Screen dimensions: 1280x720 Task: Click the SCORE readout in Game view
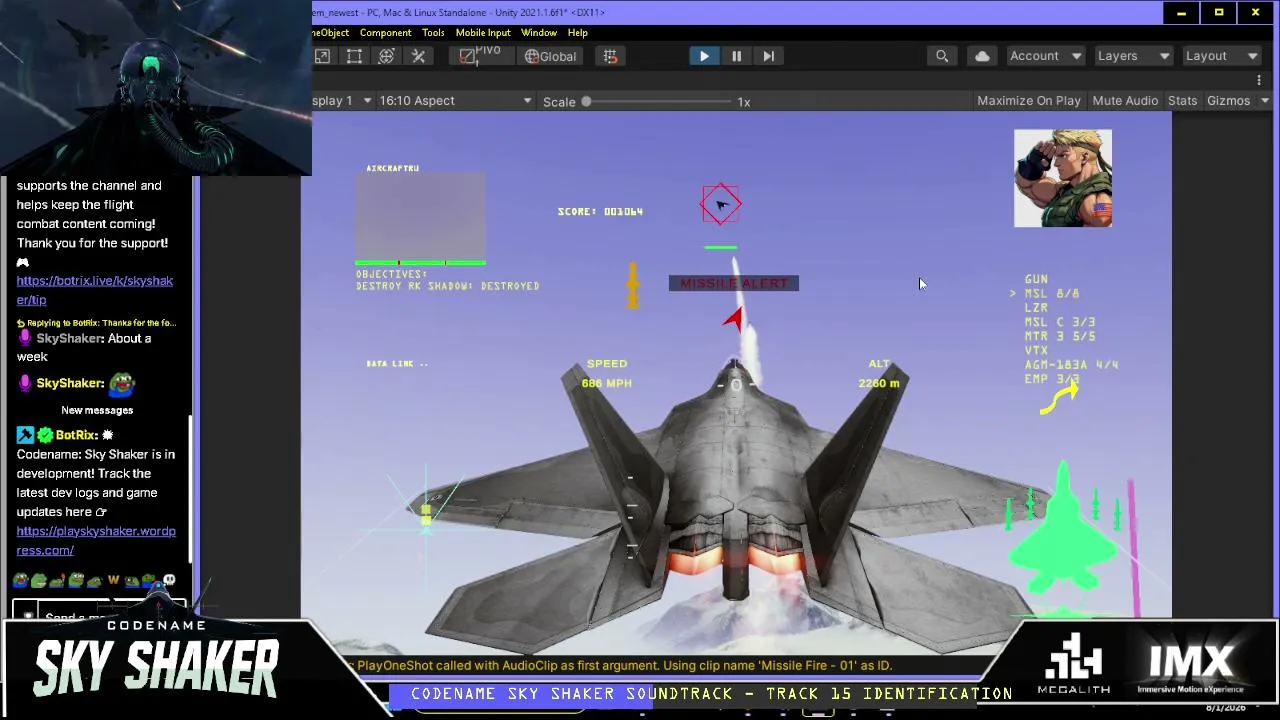click(600, 211)
